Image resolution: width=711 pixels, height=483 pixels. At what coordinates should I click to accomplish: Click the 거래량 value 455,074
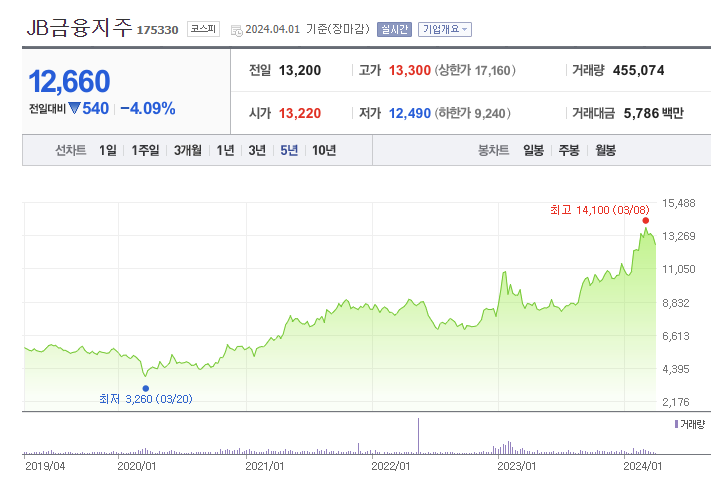coord(638,70)
